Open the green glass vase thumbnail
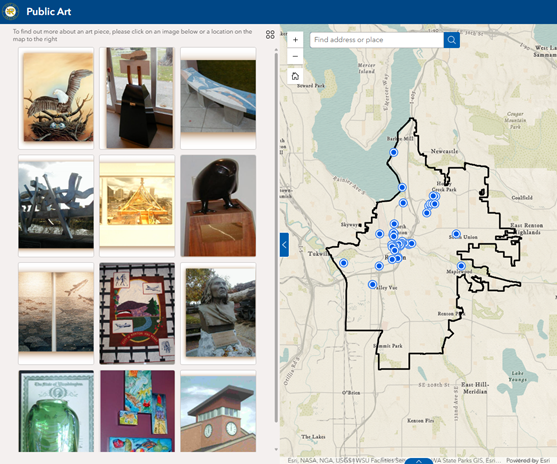 click(56, 411)
